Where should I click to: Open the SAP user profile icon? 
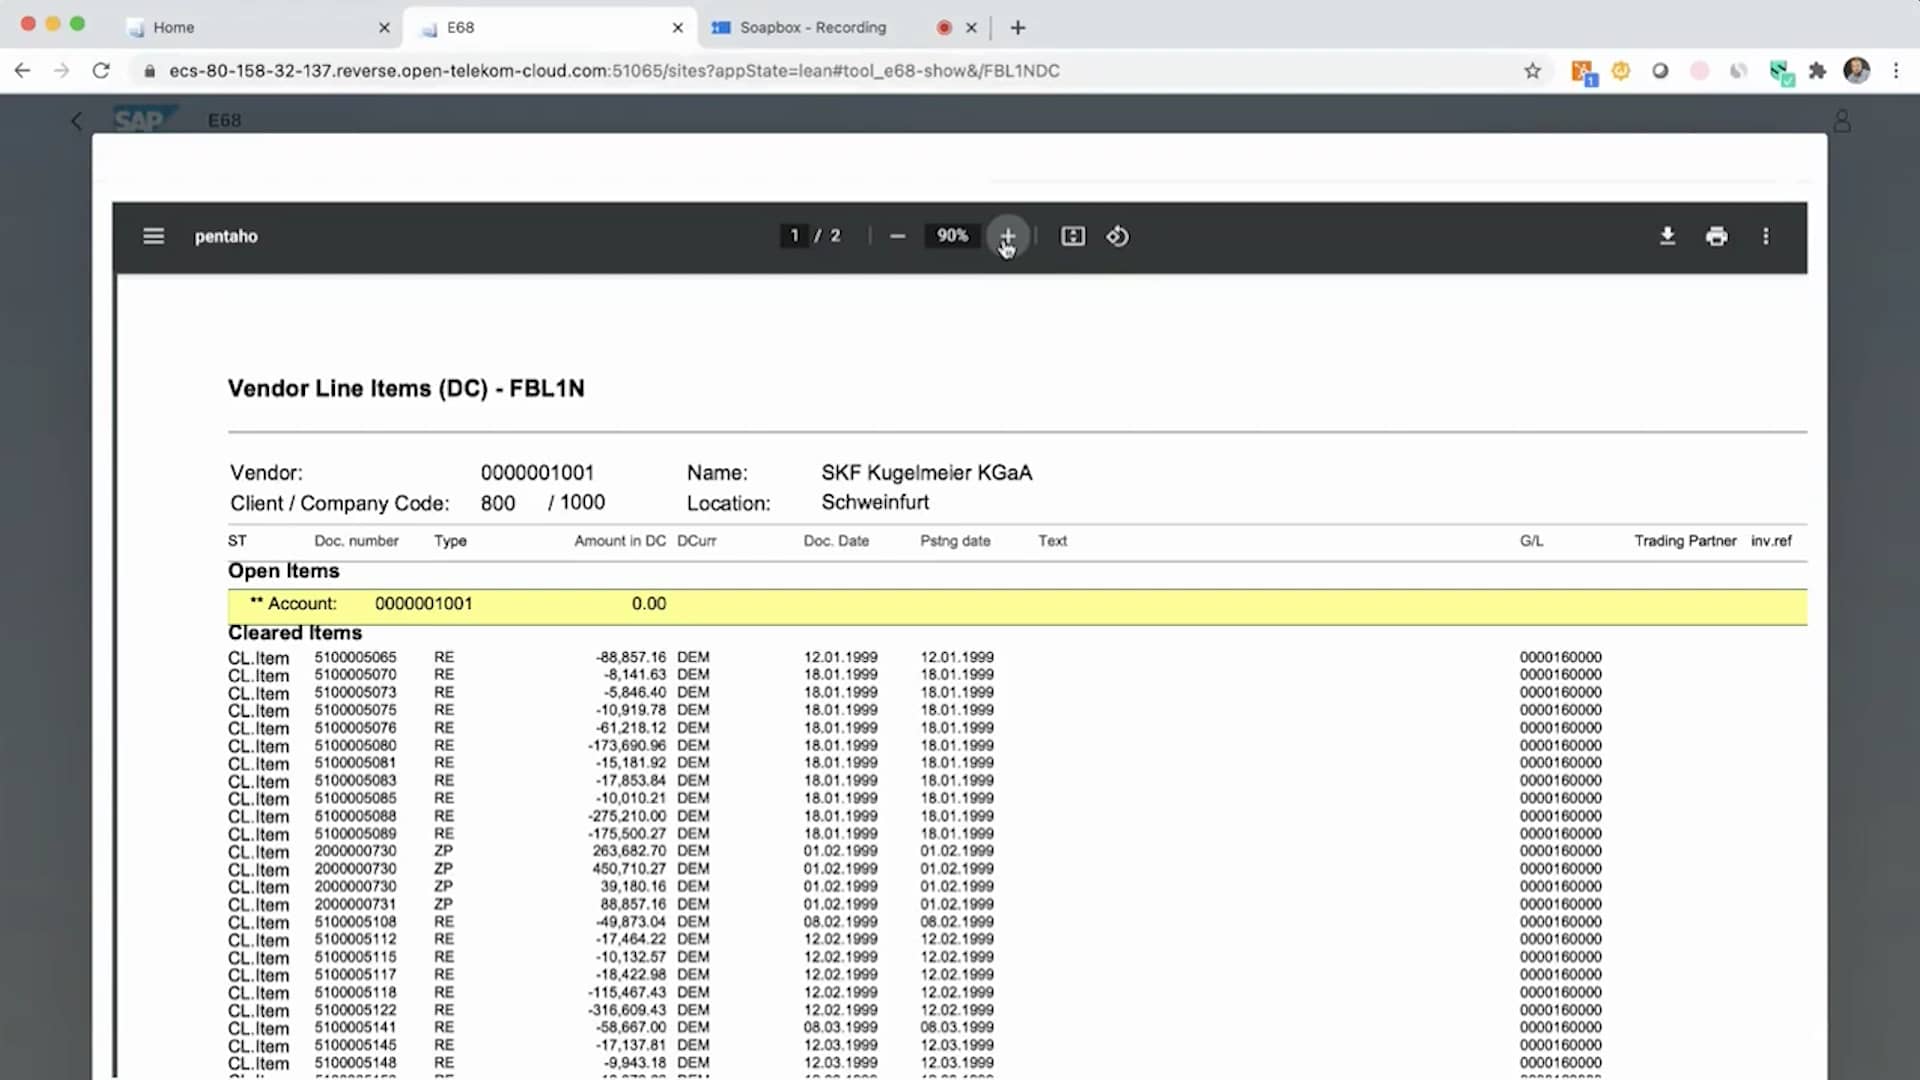[x=1842, y=121]
